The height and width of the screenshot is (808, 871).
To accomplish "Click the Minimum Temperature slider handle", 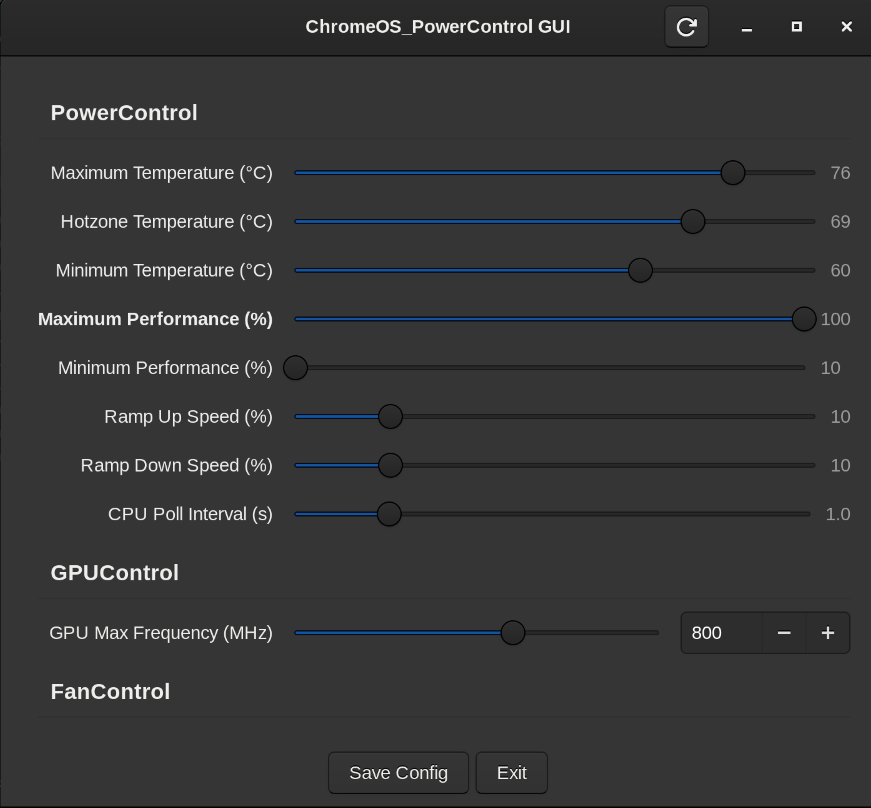I will coord(640,270).
